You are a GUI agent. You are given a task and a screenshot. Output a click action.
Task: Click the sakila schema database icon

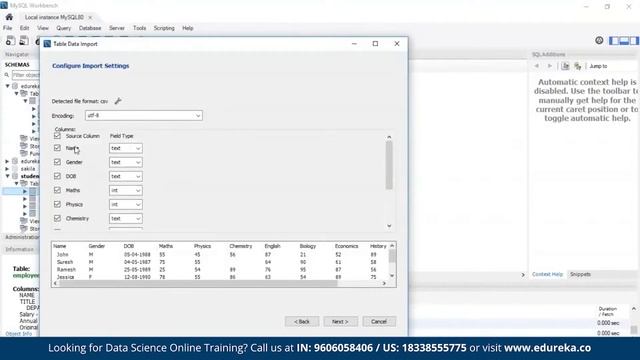15,169
